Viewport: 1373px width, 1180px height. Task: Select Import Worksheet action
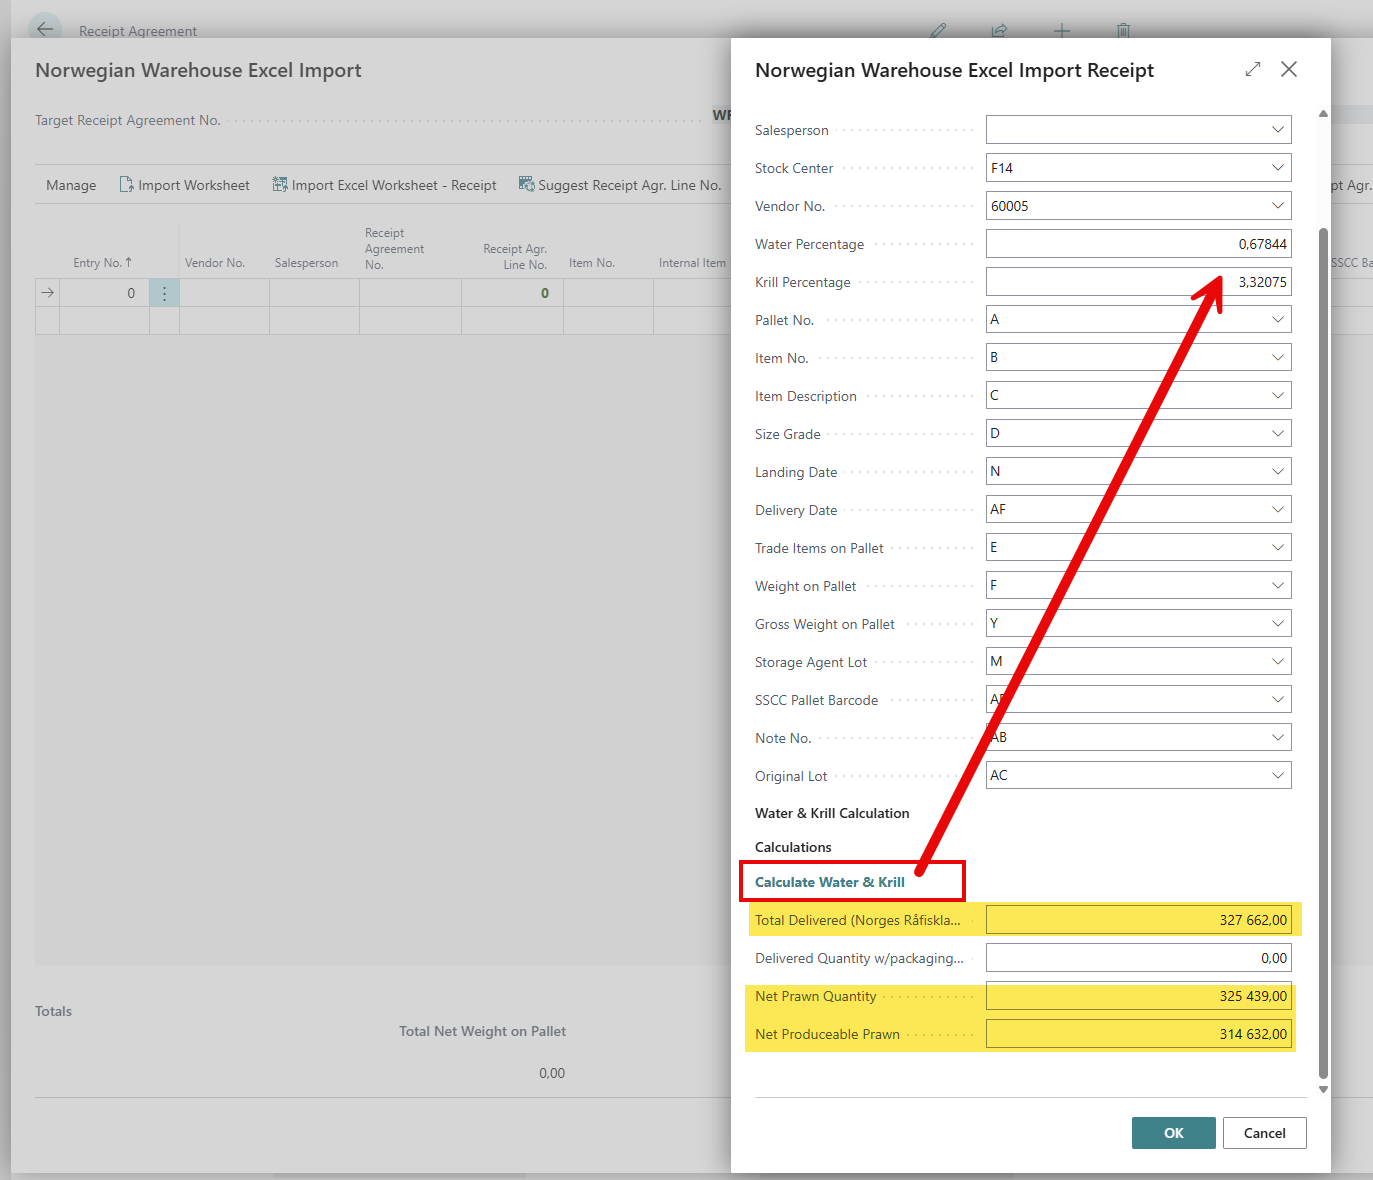[x=184, y=185]
